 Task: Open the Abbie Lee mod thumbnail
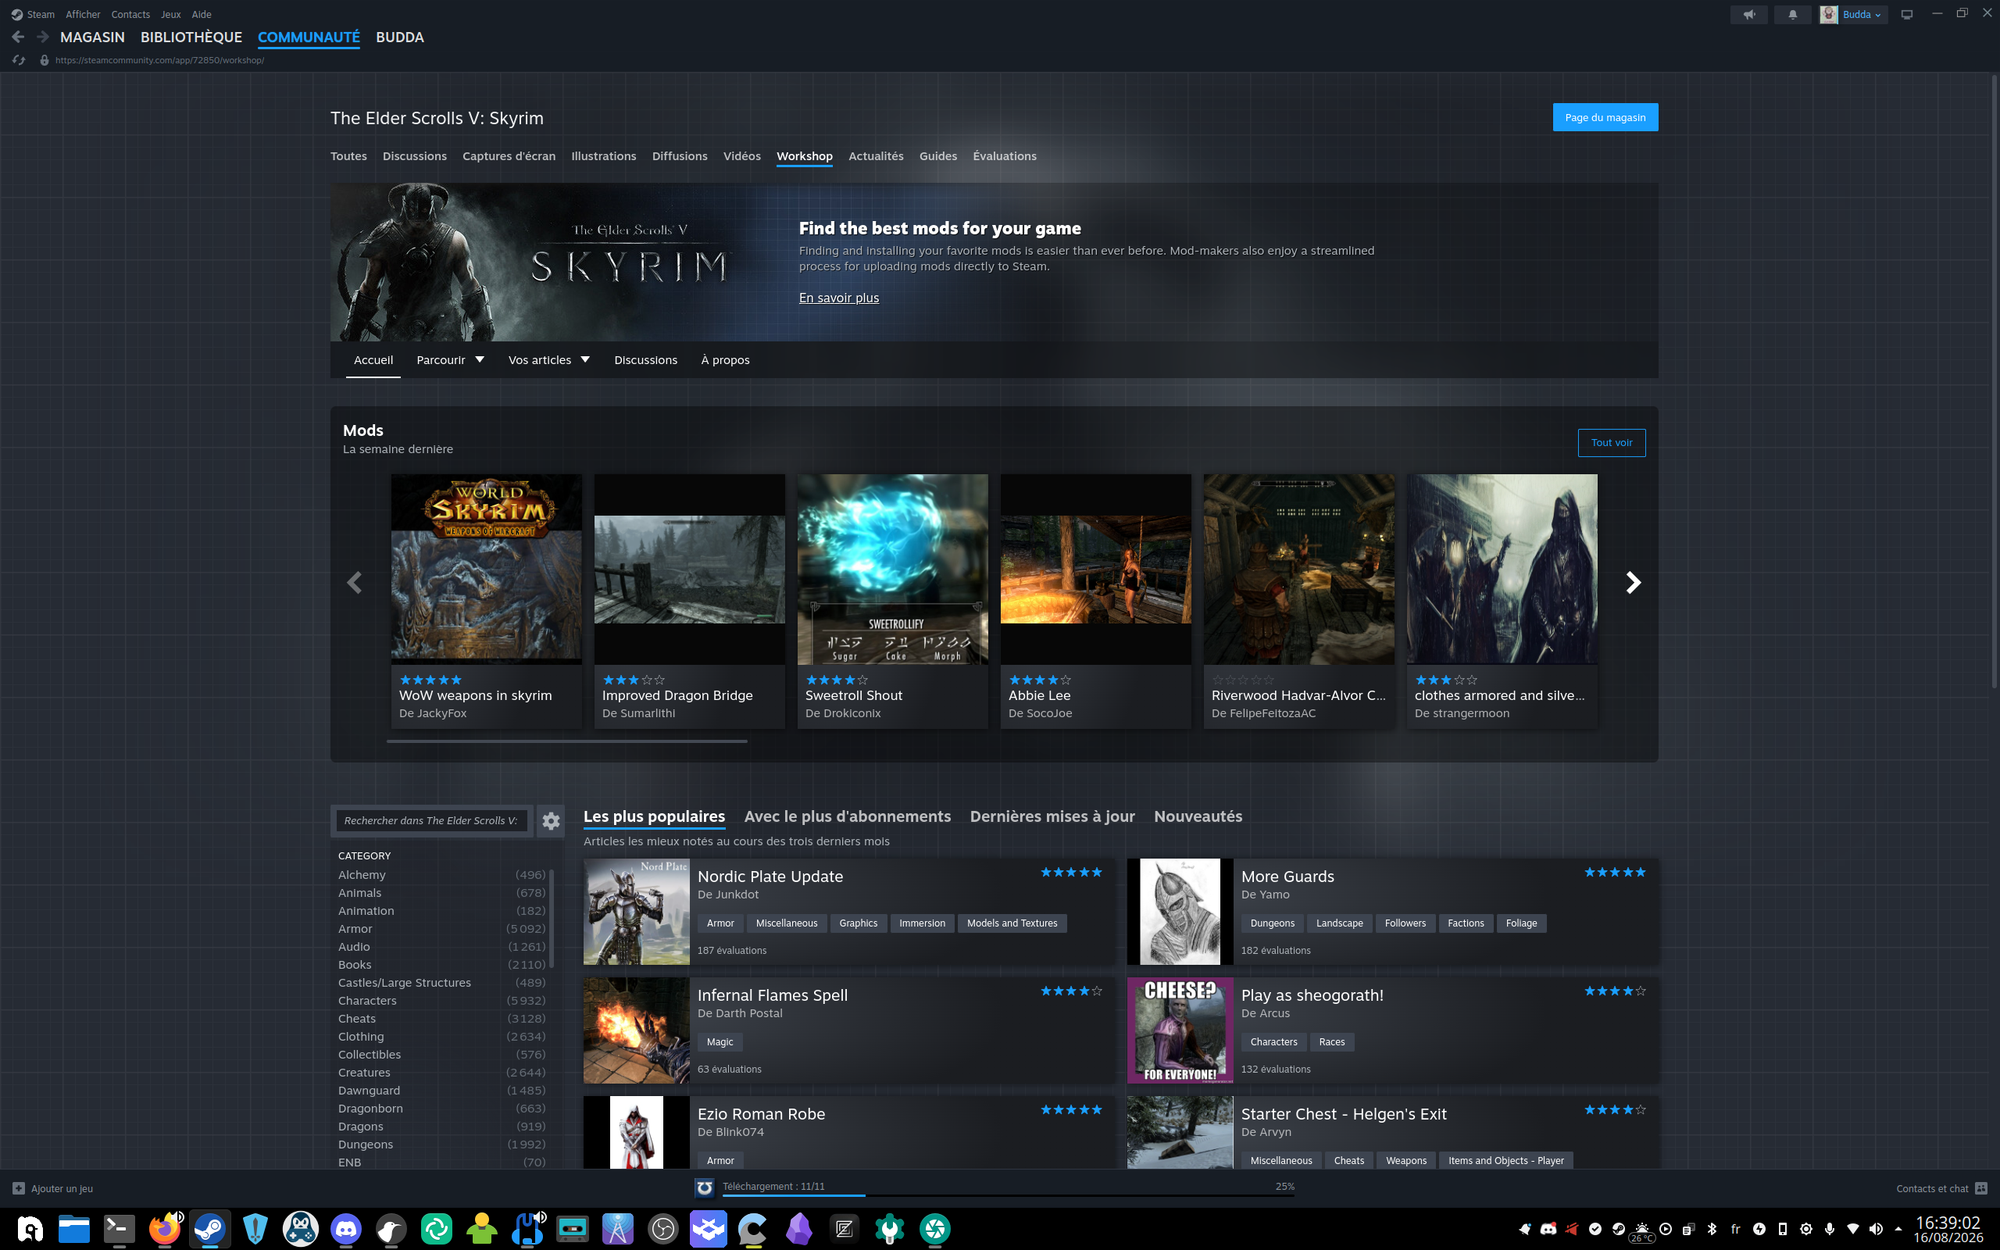[1096, 569]
